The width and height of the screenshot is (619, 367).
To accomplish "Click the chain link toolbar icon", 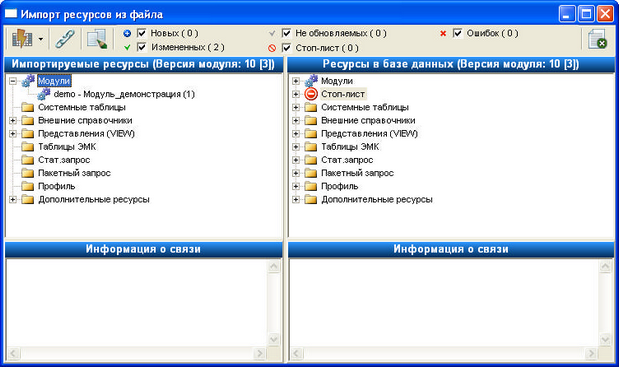I will pyautogui.click(x=65, y=39).
